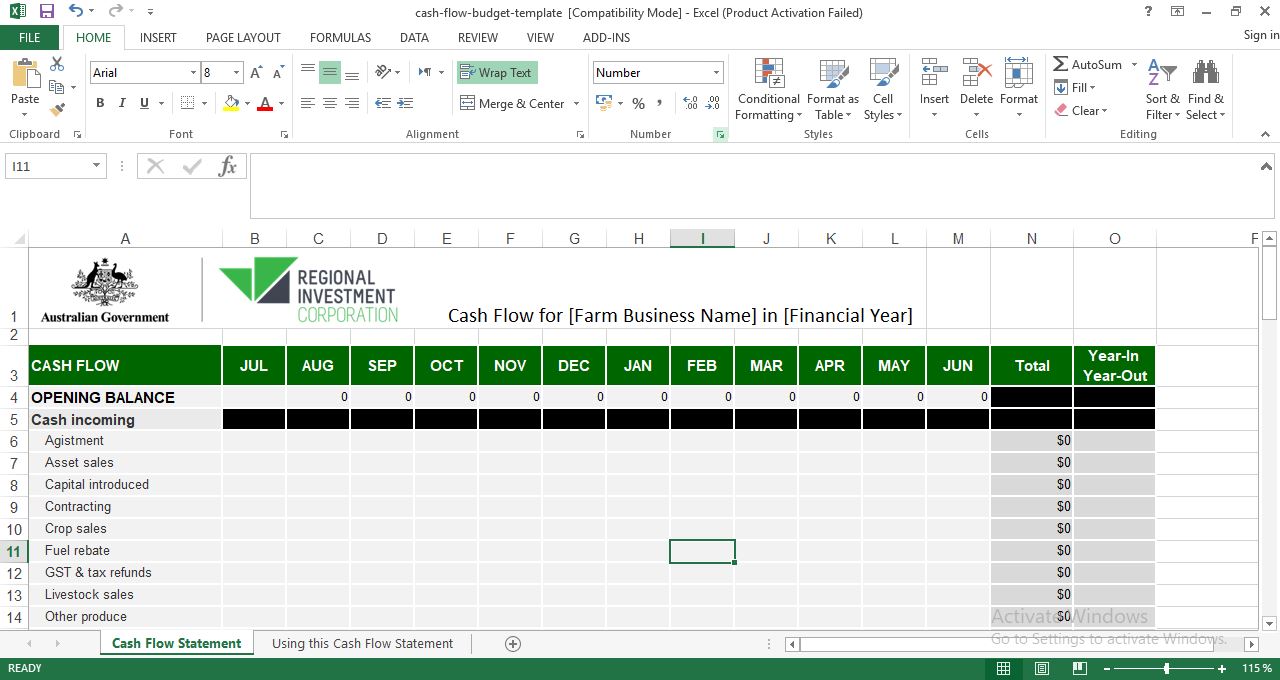The height and width of the screenshot is (680, 1280).
Task: Open Cell Styles gallery
Action: click(883, 90)
